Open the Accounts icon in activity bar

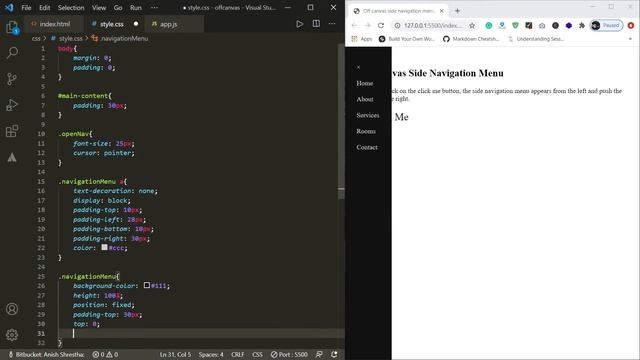[12, 309]
